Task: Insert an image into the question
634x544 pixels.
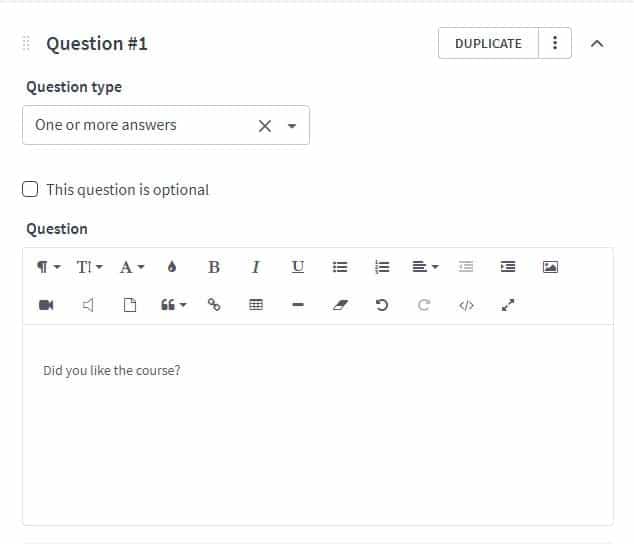Action: pyautogui.click(x=550, y=267)
